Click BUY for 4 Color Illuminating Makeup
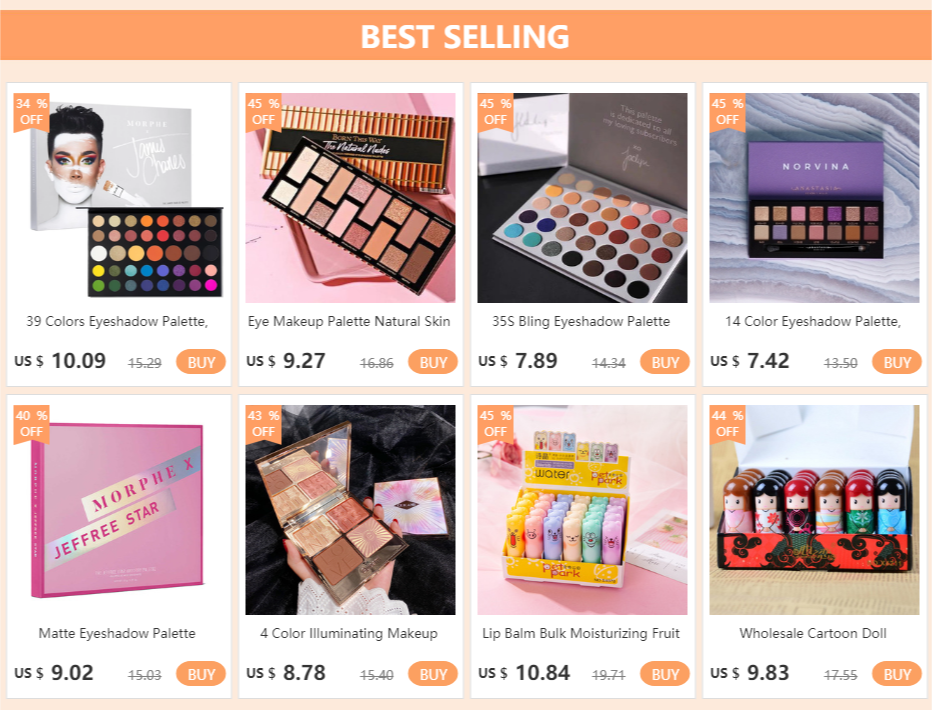The height and width of the screenshot is (710, 932). (x=433, y=674)
